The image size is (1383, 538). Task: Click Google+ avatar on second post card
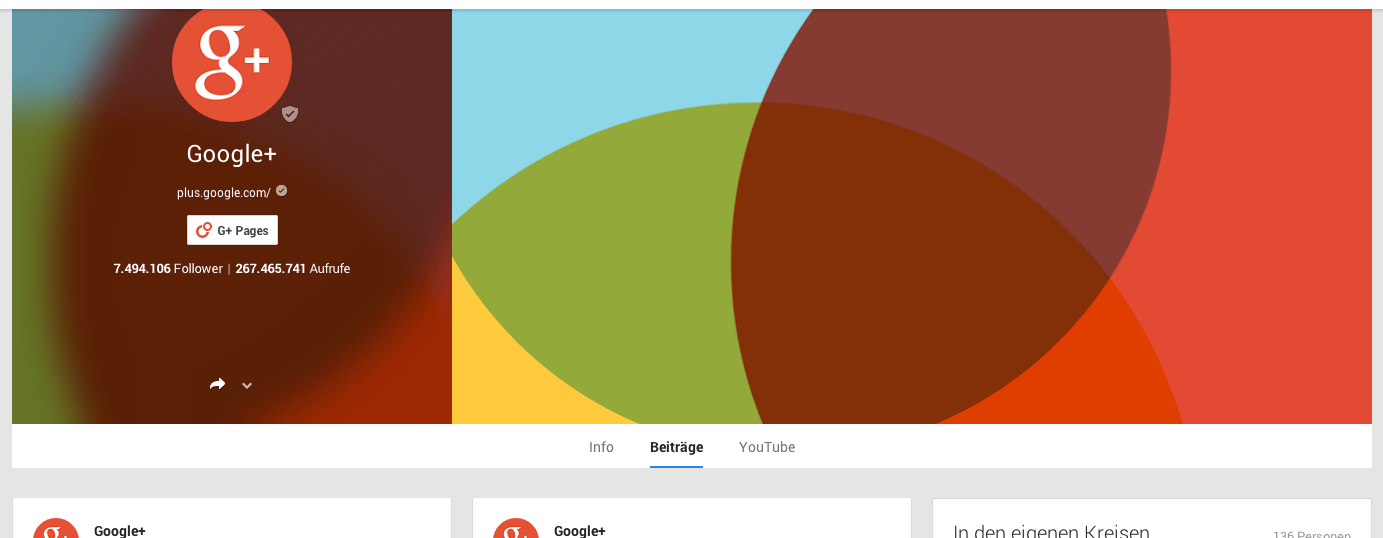point(516,528)
